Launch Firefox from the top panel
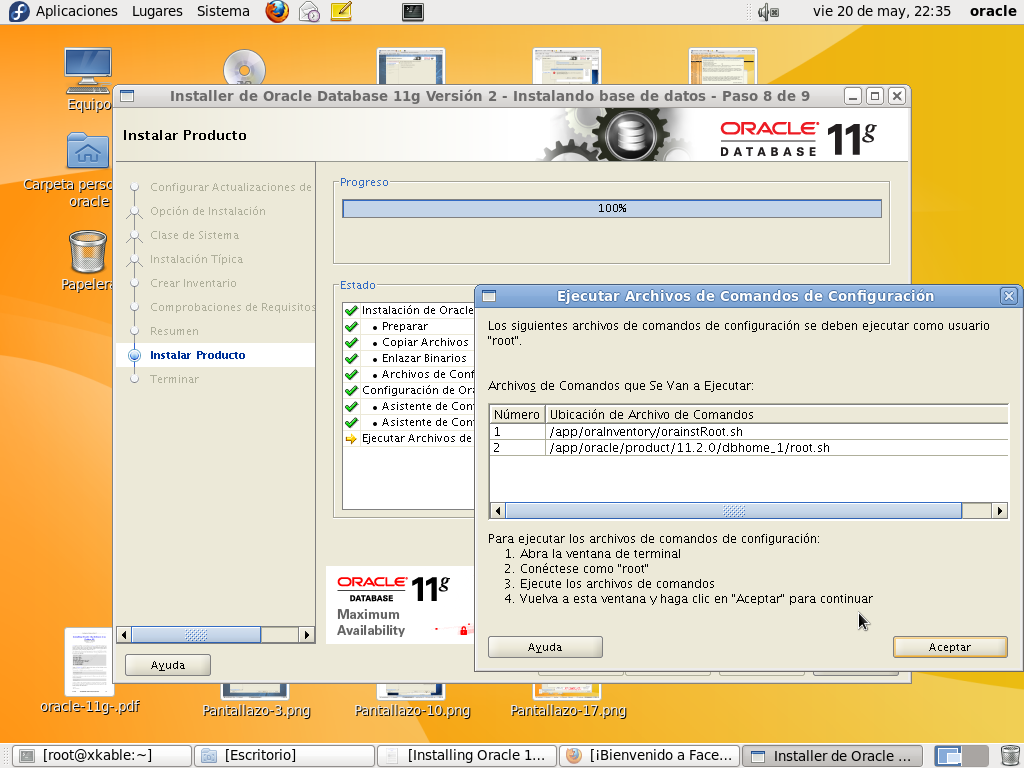This screenshot has width=1024, height=768. pyautogui.click(x=277, y=11)
